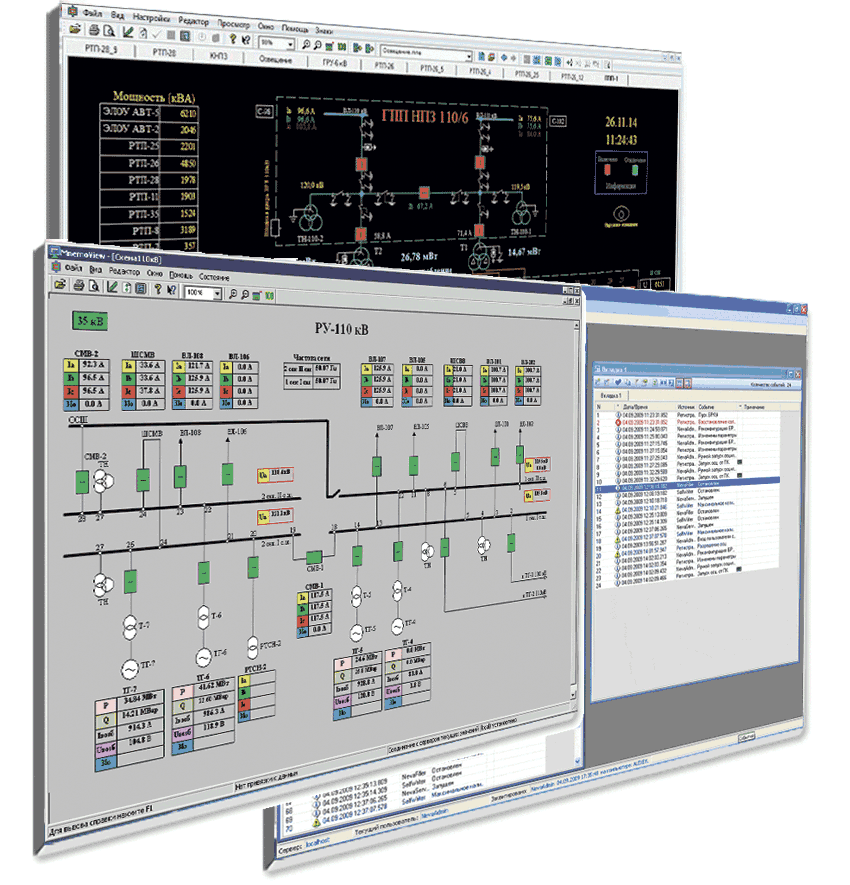The height and width of the screenshot is (885, 850).
Task: Click the first magnifier zoom icon in top window
Action: tap(306, 44)
